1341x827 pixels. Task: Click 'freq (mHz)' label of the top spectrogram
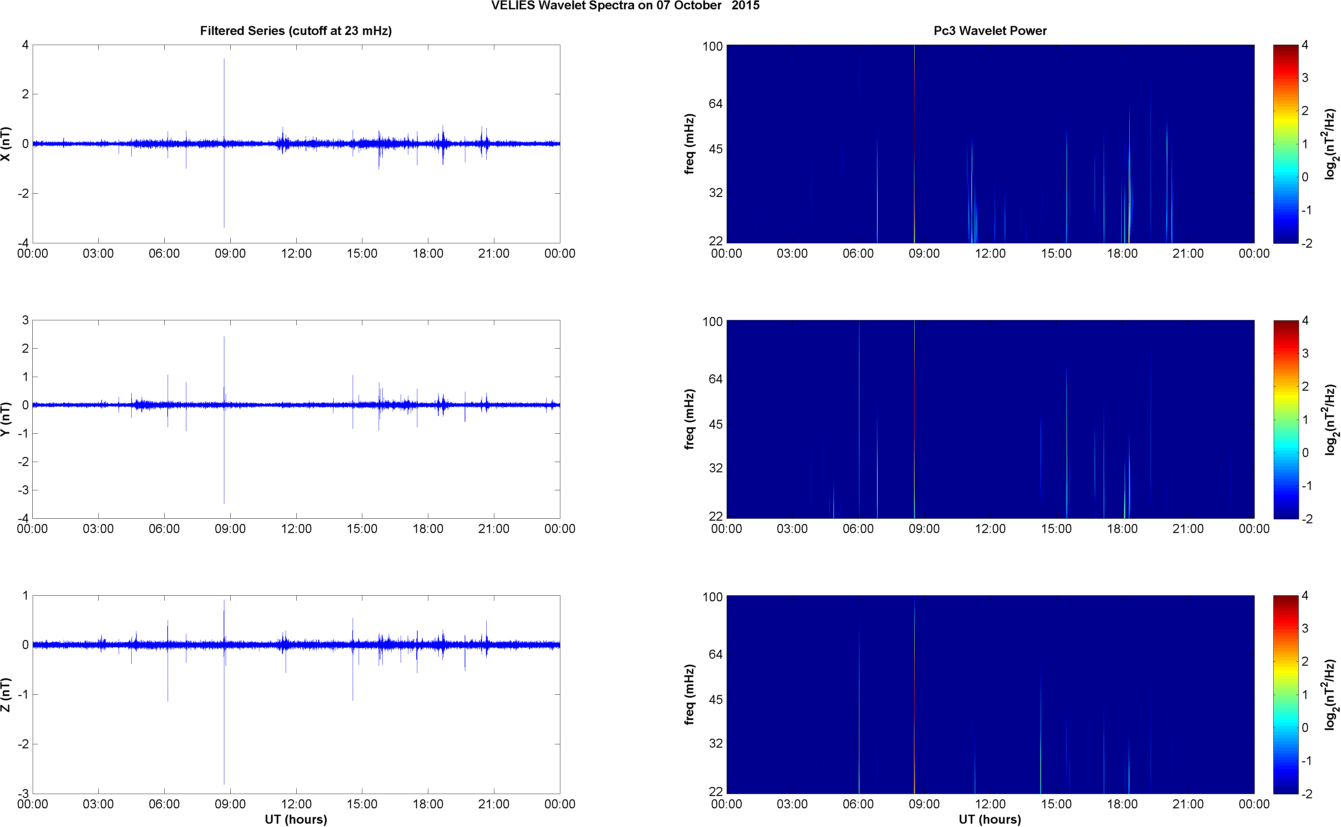pos(692,144)
